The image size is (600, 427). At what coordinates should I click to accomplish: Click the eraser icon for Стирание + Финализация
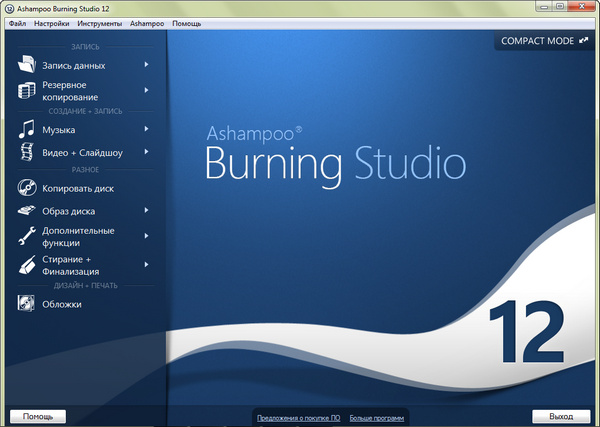(x=26, y=266)
